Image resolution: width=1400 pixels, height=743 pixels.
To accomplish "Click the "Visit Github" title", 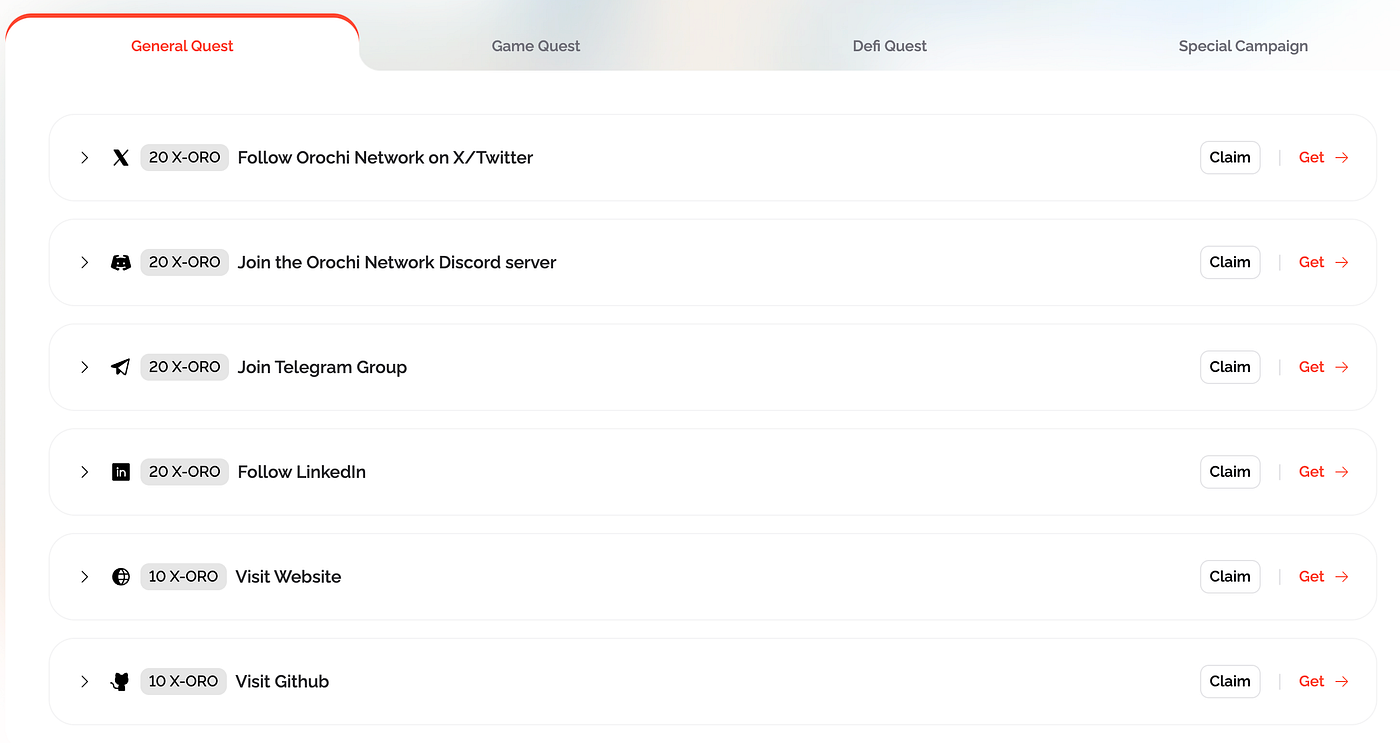I will coord(282,682).
